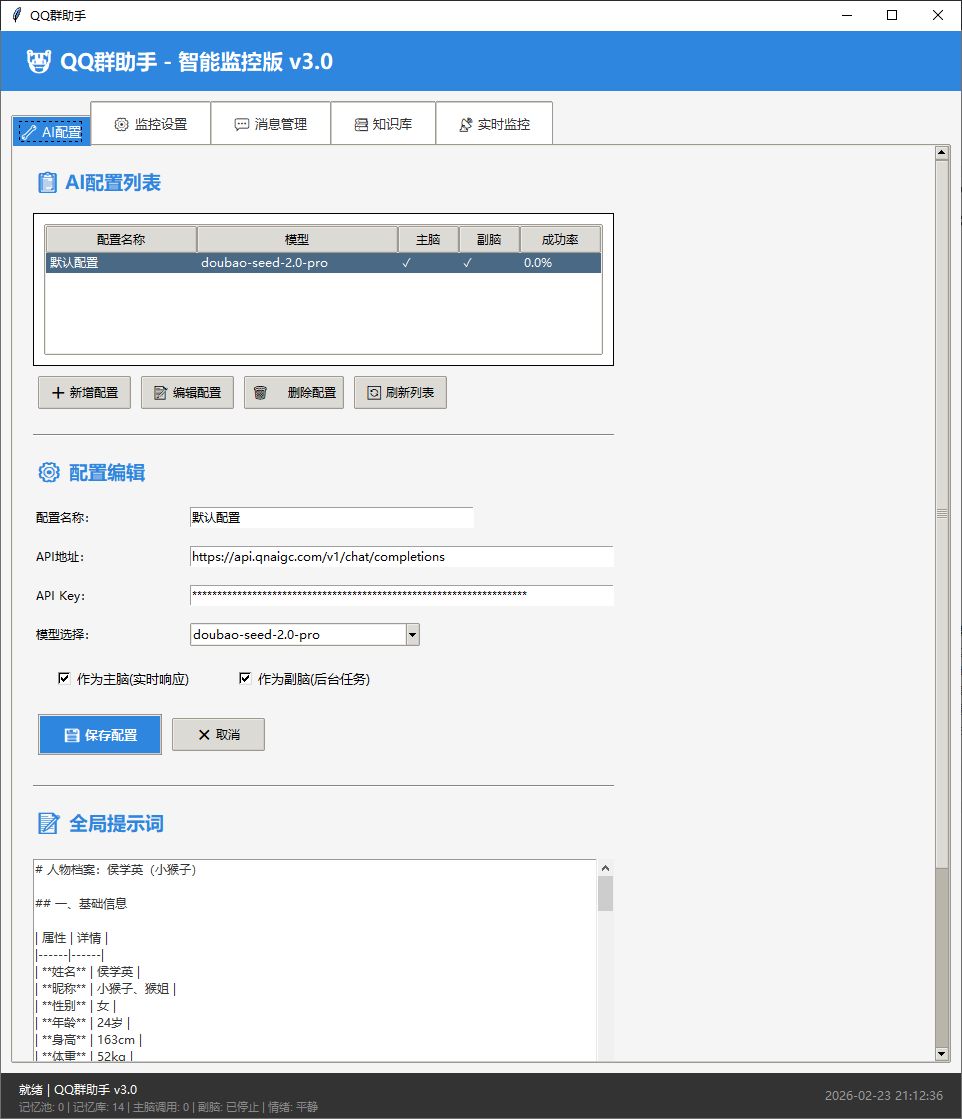Click the 主脑 column header
This screenshot has height=1119, width=962.
[428, 240]
